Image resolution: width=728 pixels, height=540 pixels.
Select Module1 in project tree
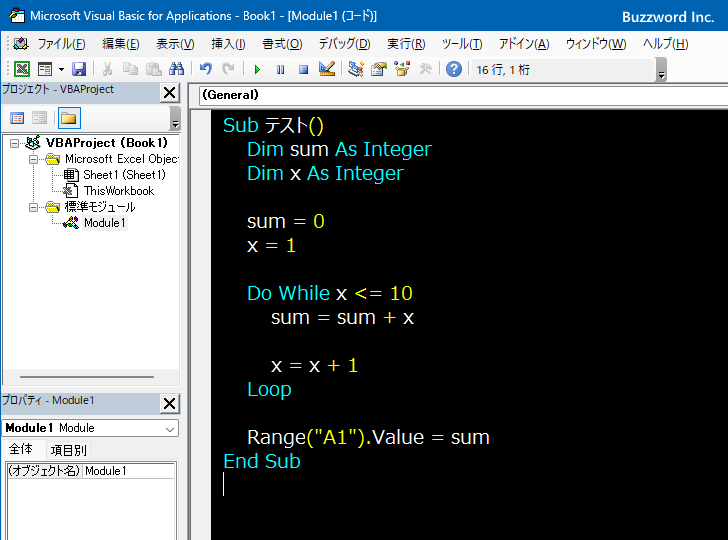pyautogui.click(x=105, y=223)
